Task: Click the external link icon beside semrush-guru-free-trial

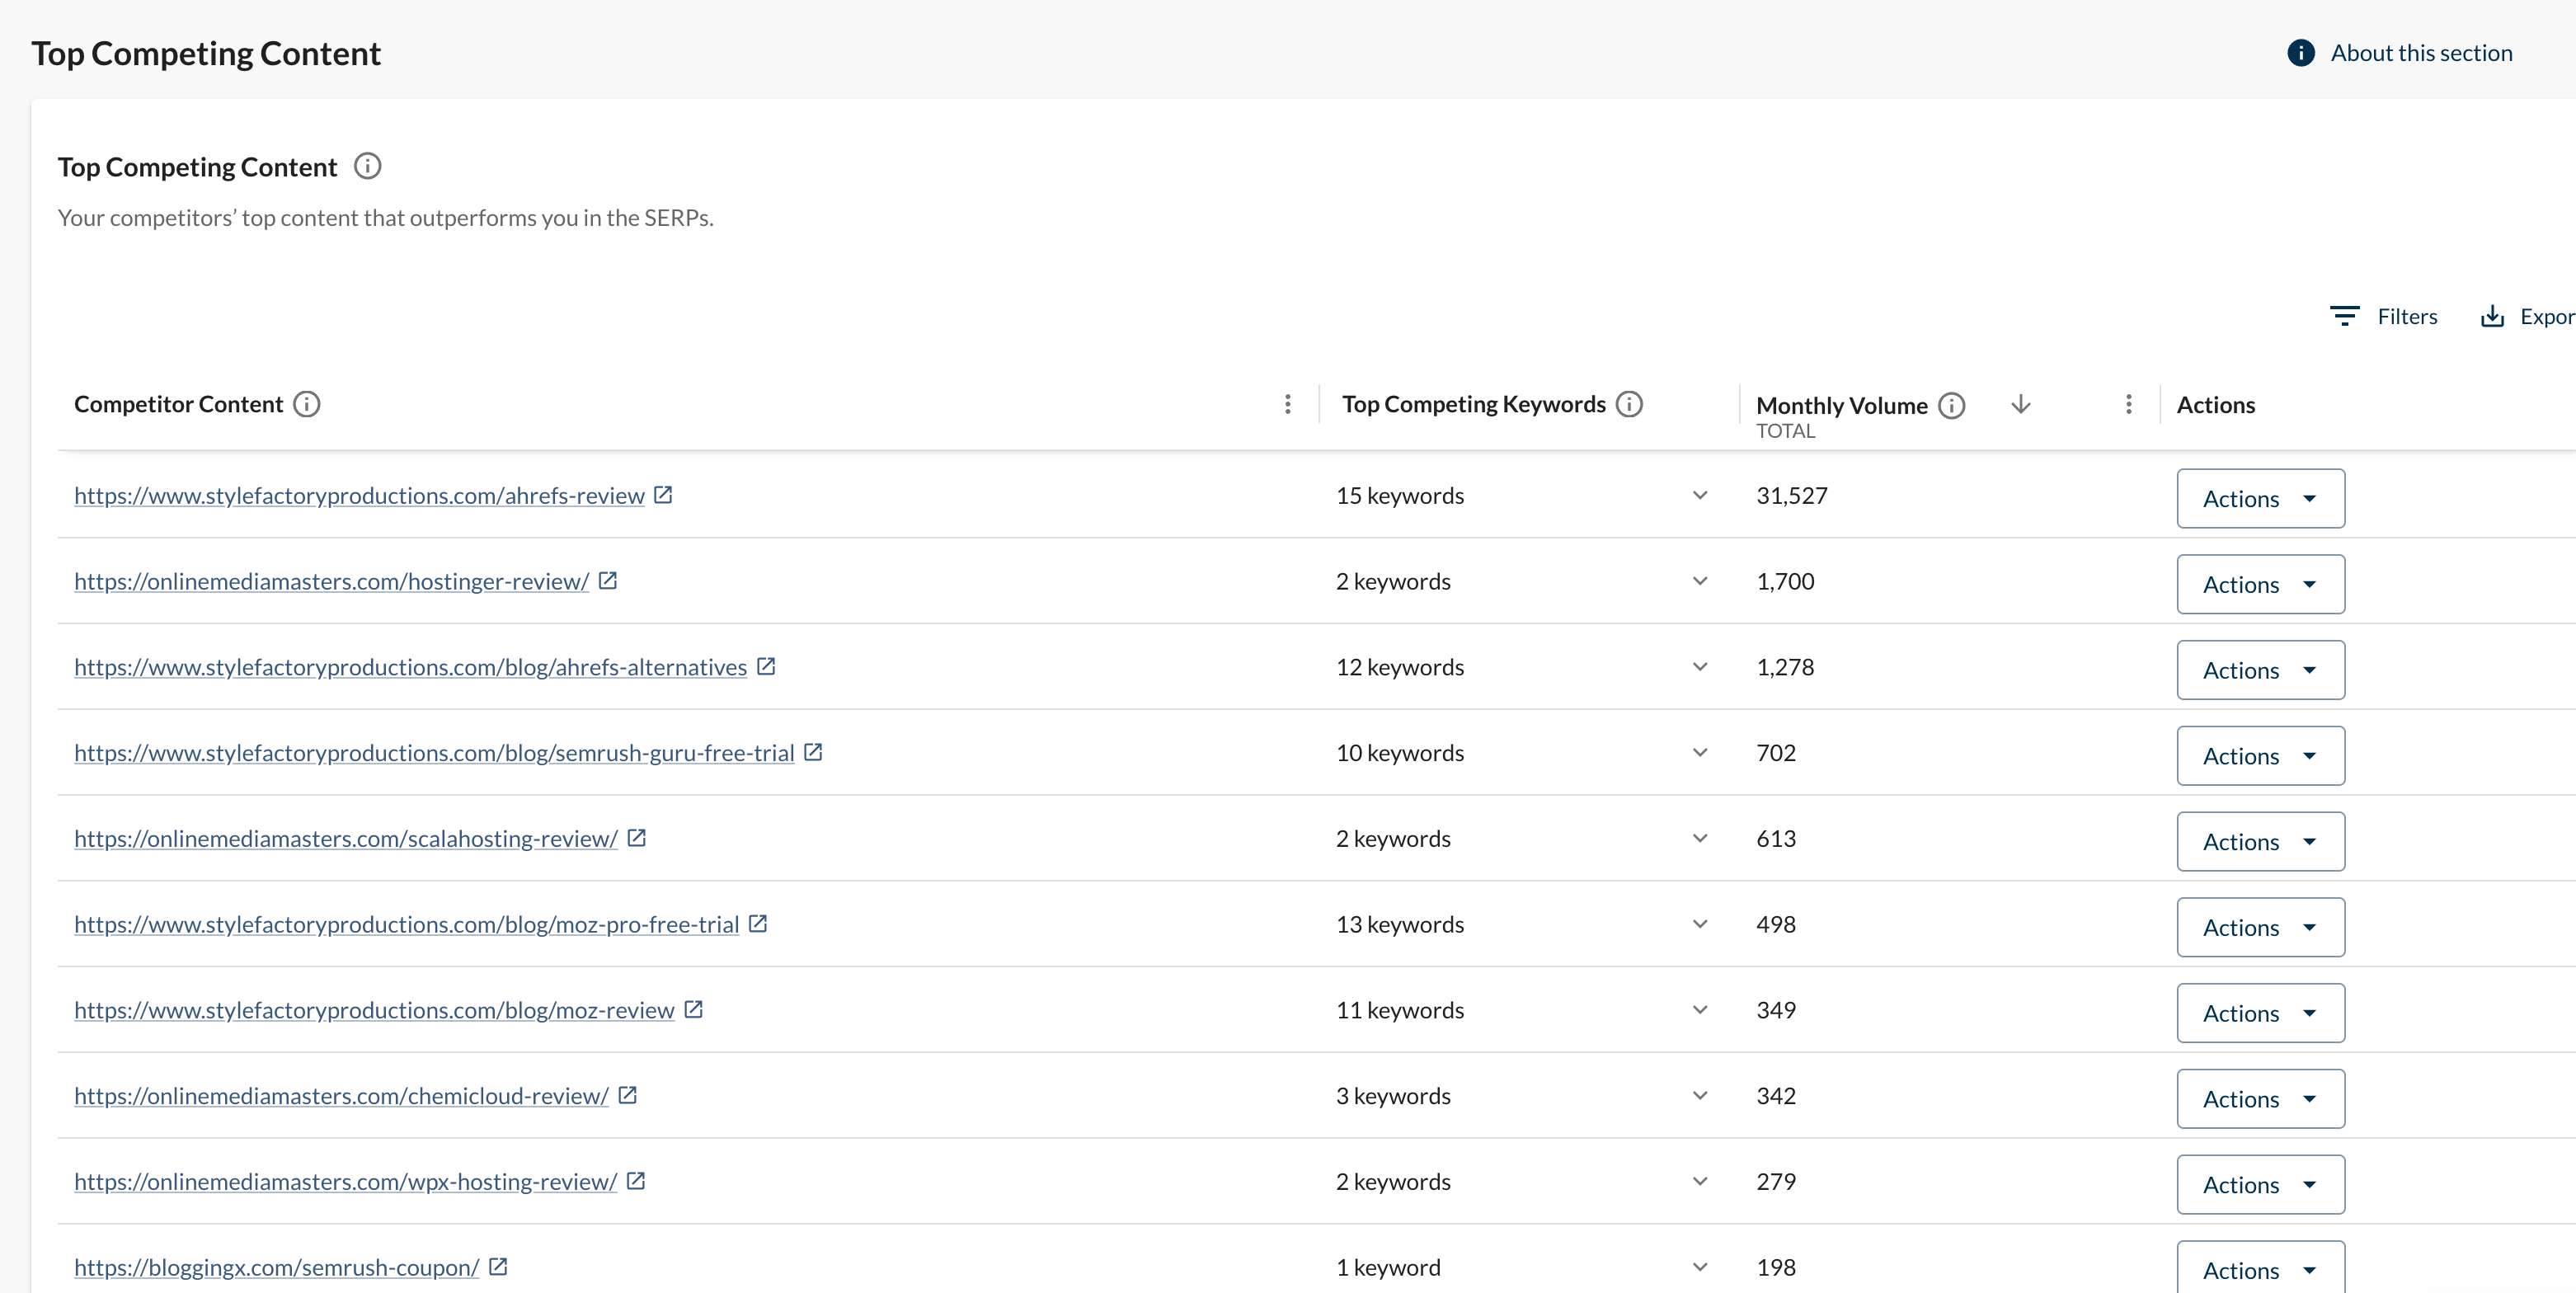Action: pyautogui.click(x=813, y=751)
